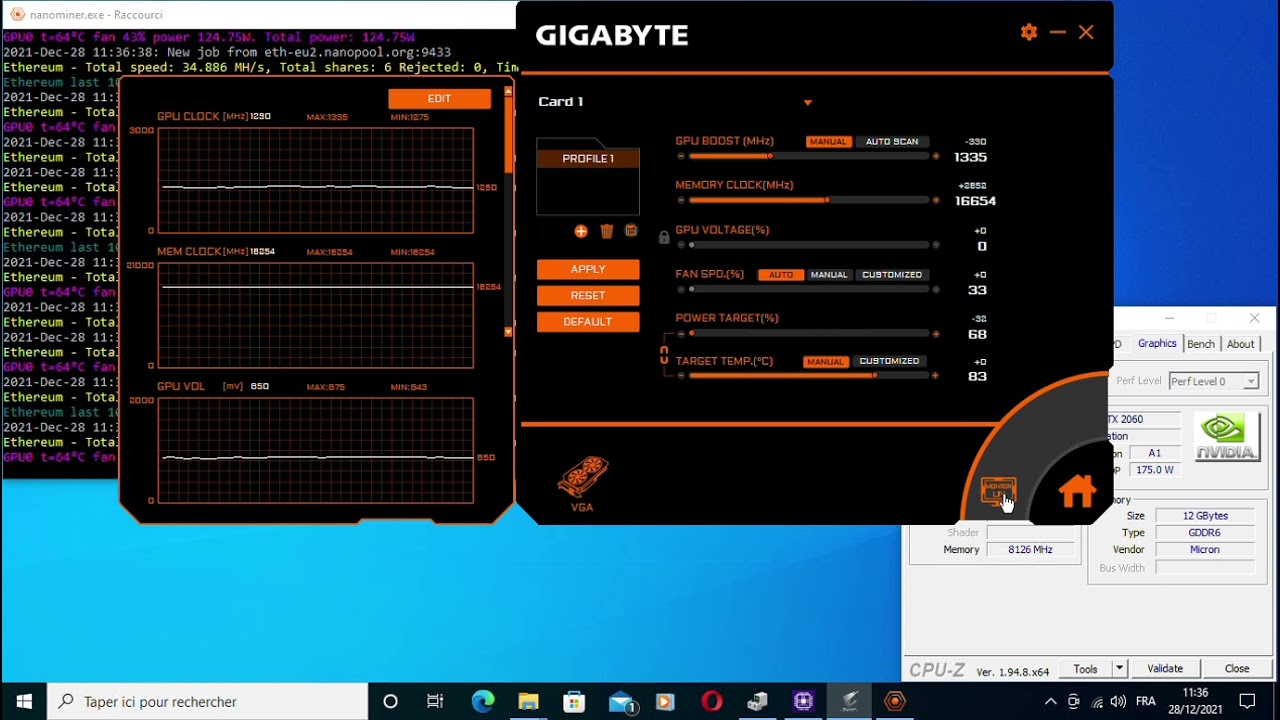Enable AUTO SCAN for GPU Boost
This screenshot has height=720, width=1280.
point(892,142)
